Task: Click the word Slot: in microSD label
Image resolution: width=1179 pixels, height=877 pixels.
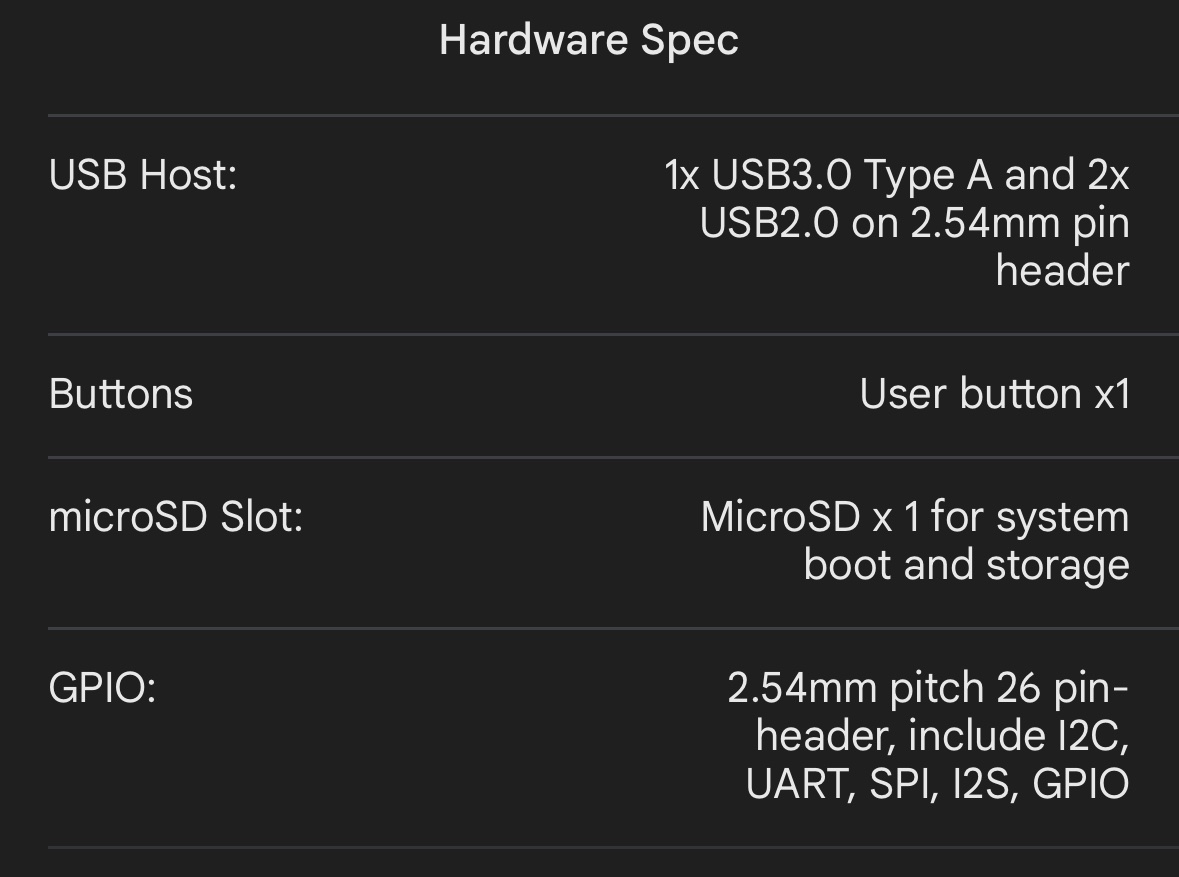Action: coord(262,517)
